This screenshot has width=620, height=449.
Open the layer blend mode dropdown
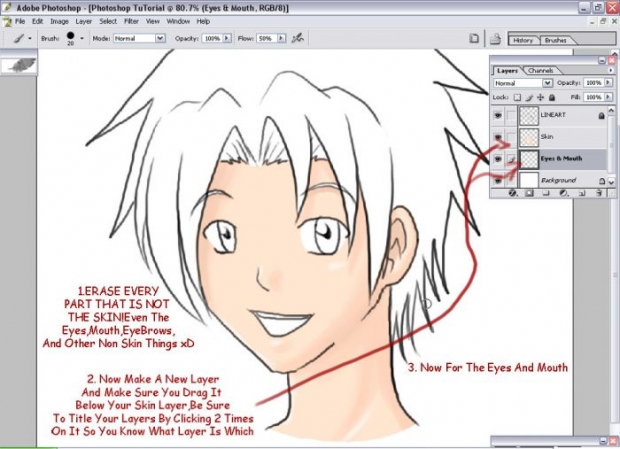point(547,83)
